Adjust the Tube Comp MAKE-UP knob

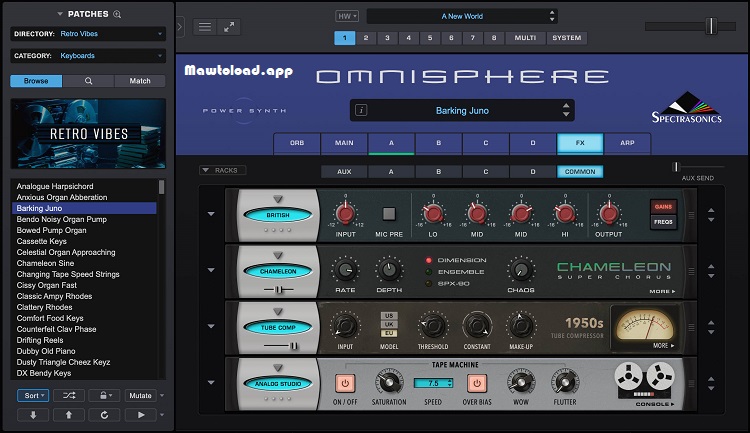pyautogui.click(x=521, y=326)
